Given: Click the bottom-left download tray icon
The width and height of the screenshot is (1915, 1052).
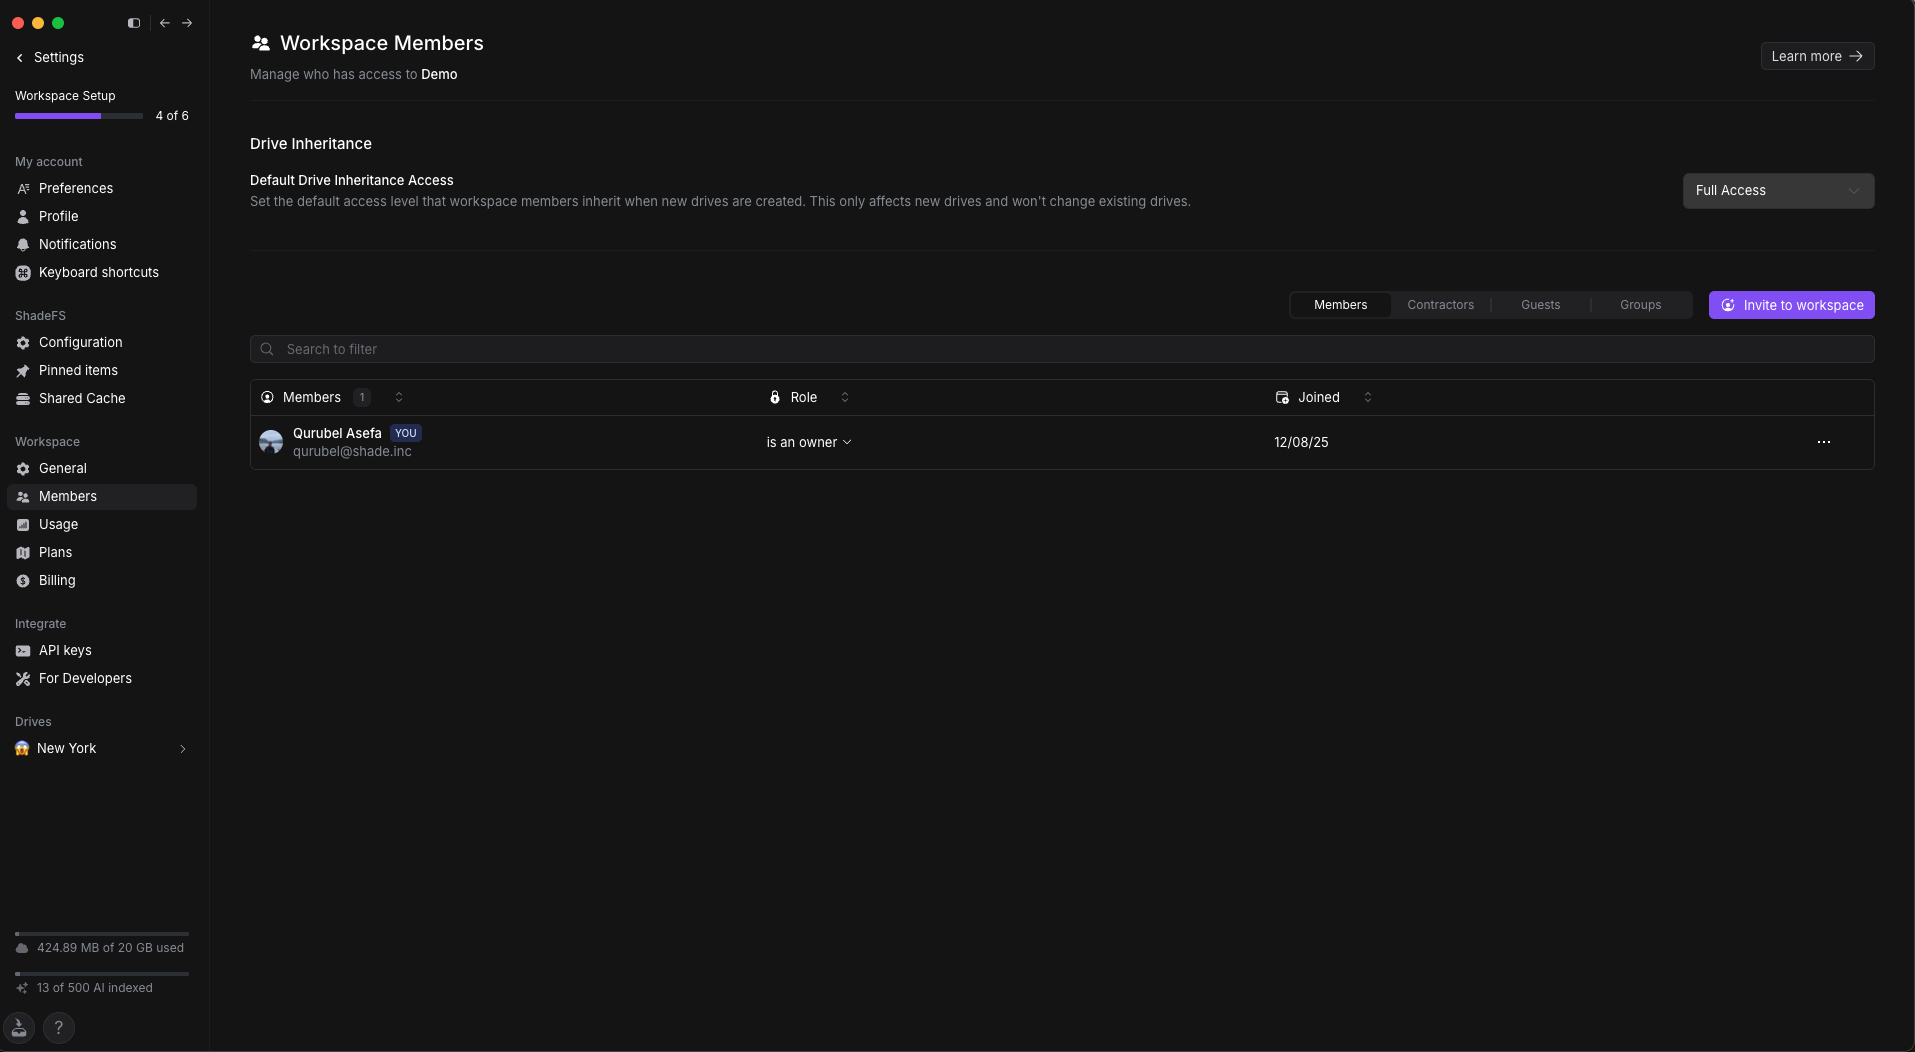Looking at the screenshot, I should (19, 1027).
